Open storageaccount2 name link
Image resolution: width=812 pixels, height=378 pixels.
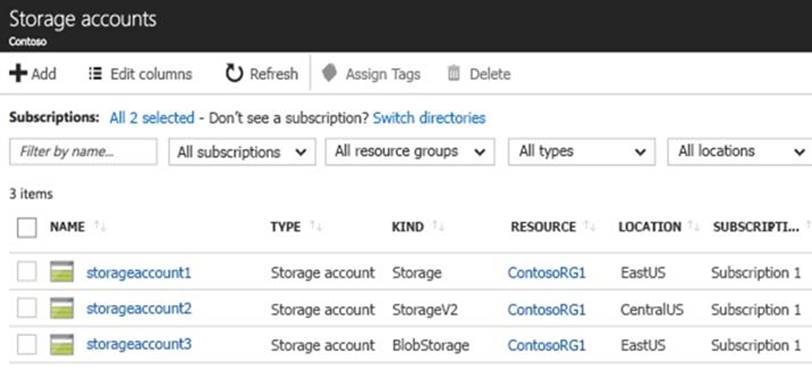(139, 309)
